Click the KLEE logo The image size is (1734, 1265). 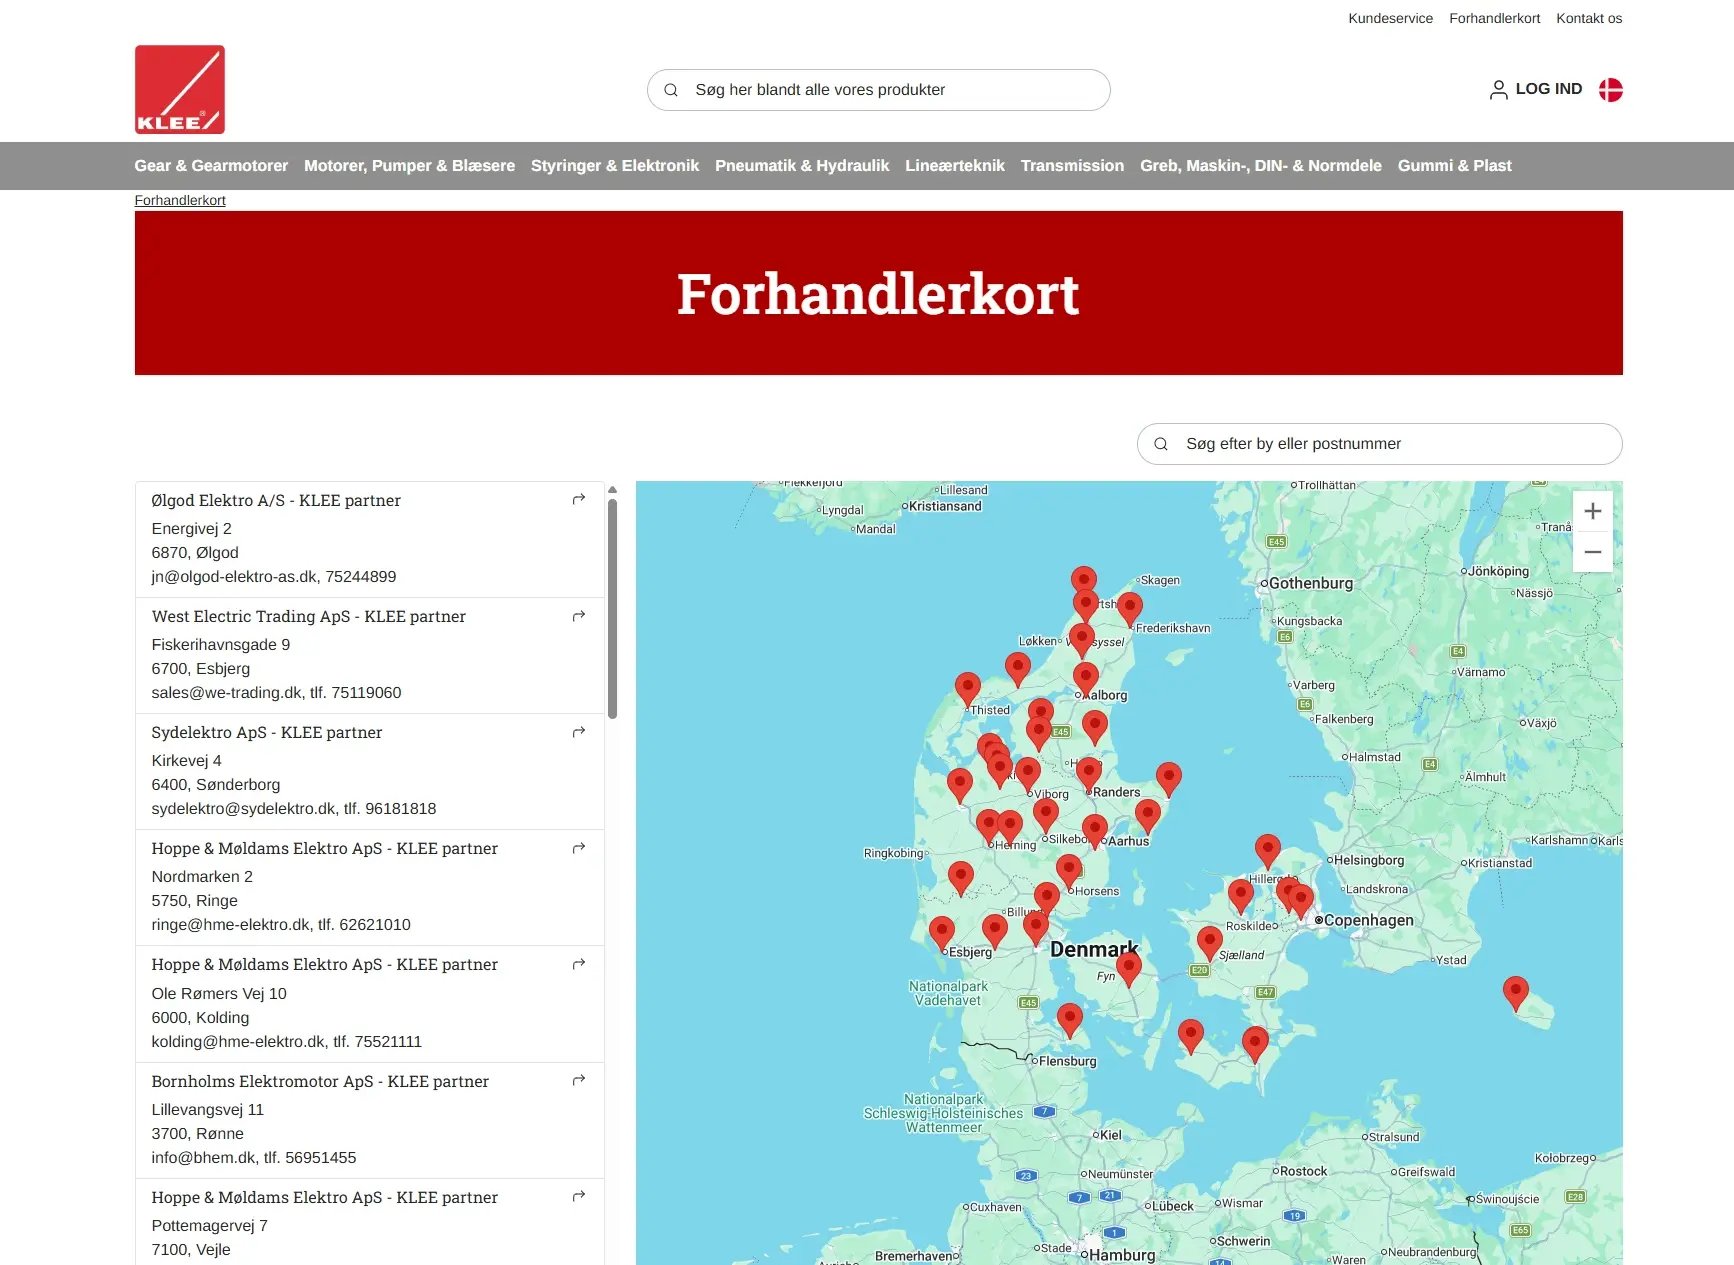(180, 89)
